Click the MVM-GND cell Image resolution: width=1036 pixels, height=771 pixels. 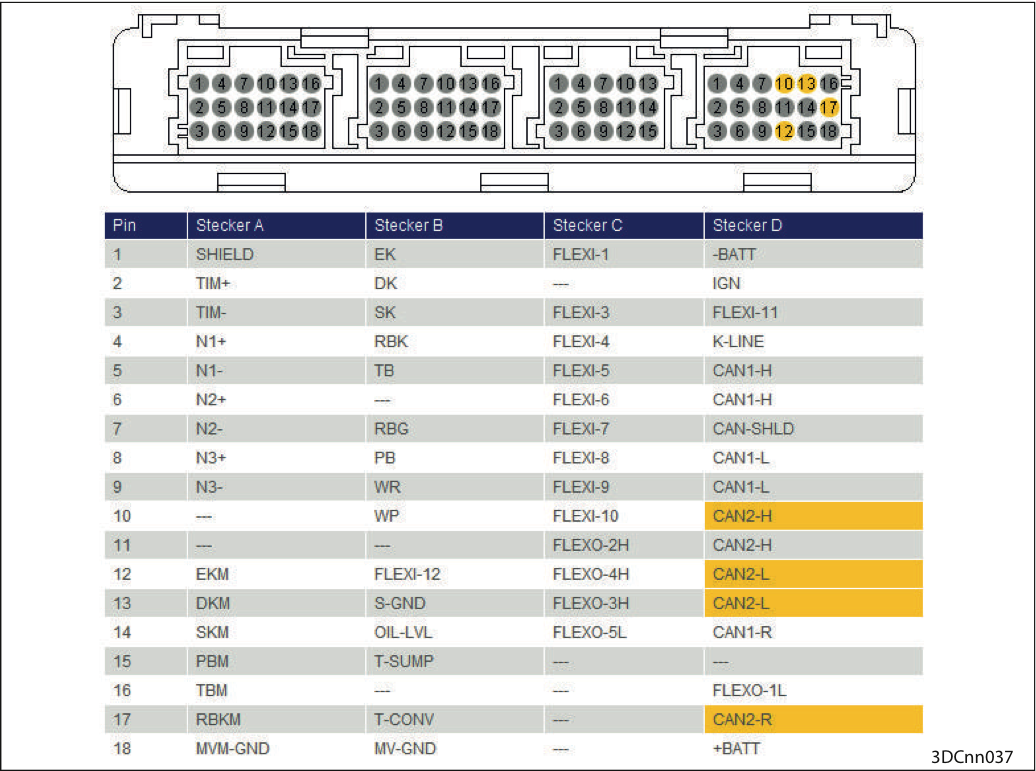click(x=276, y=749)
